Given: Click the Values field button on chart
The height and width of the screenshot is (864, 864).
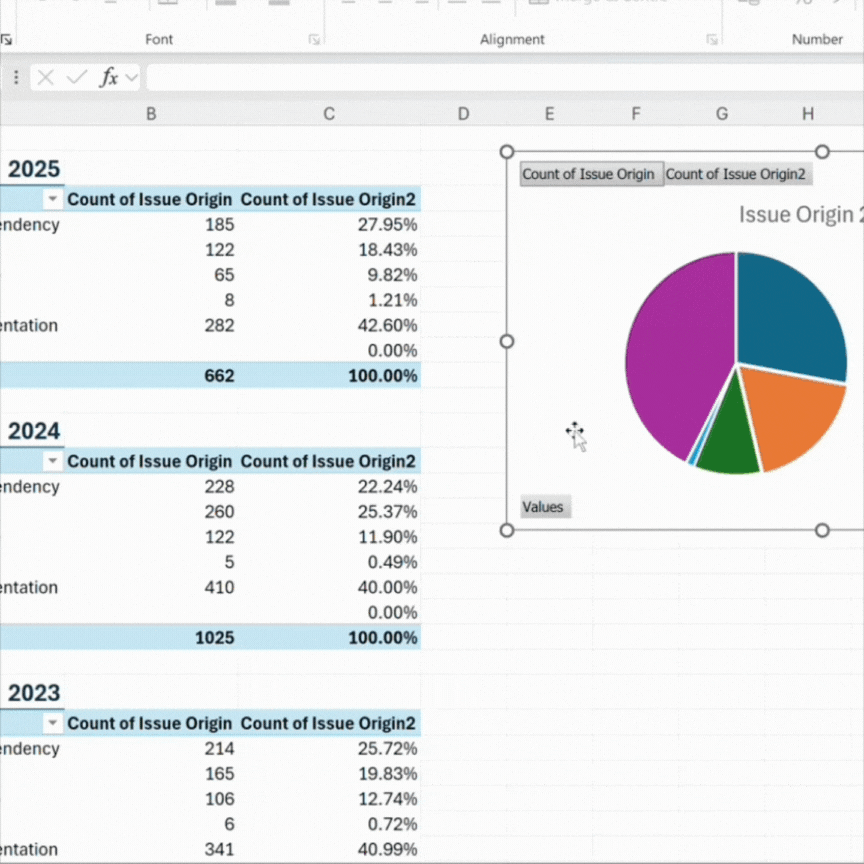Looking at the screenshot, I should (543, 507).
